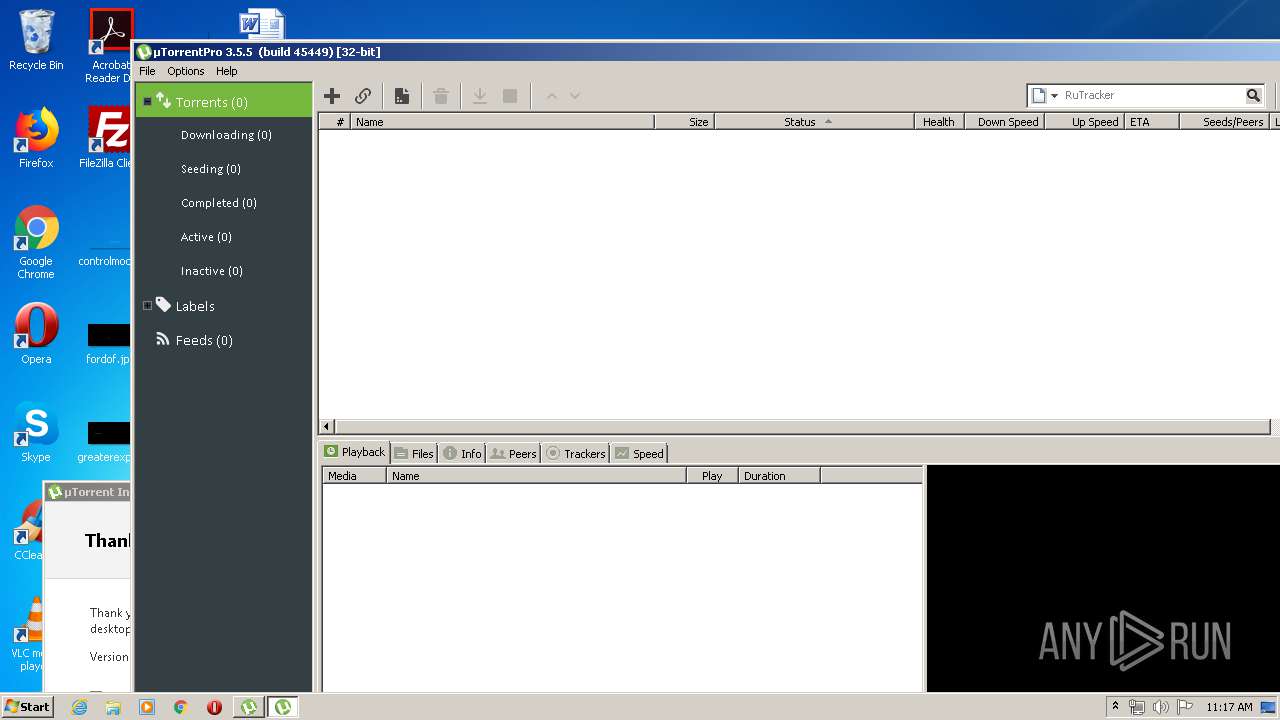The height and width of the screenshot is (720, 1280).
Task: Open Internet Explorer from taskbar
Action: 80,707
